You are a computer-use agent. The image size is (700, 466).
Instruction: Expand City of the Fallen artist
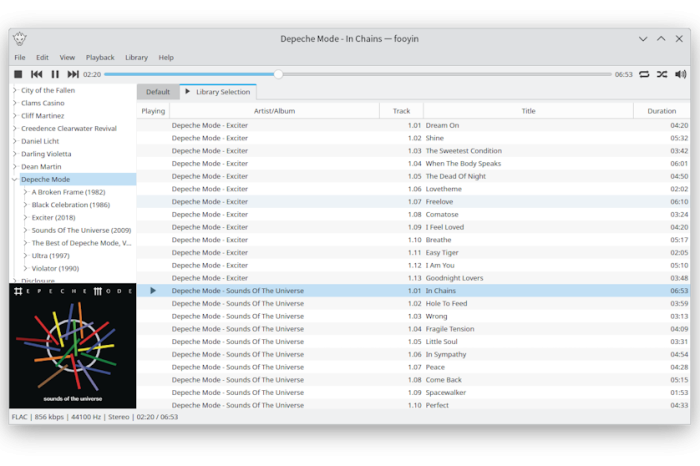(15, 90)
